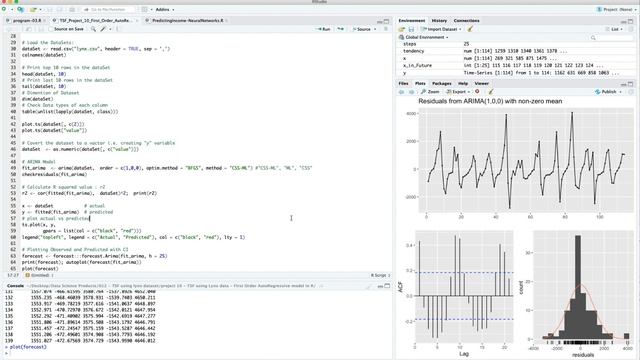Open the Connections tab
This screenshot has width=640, height=360.
467,20
